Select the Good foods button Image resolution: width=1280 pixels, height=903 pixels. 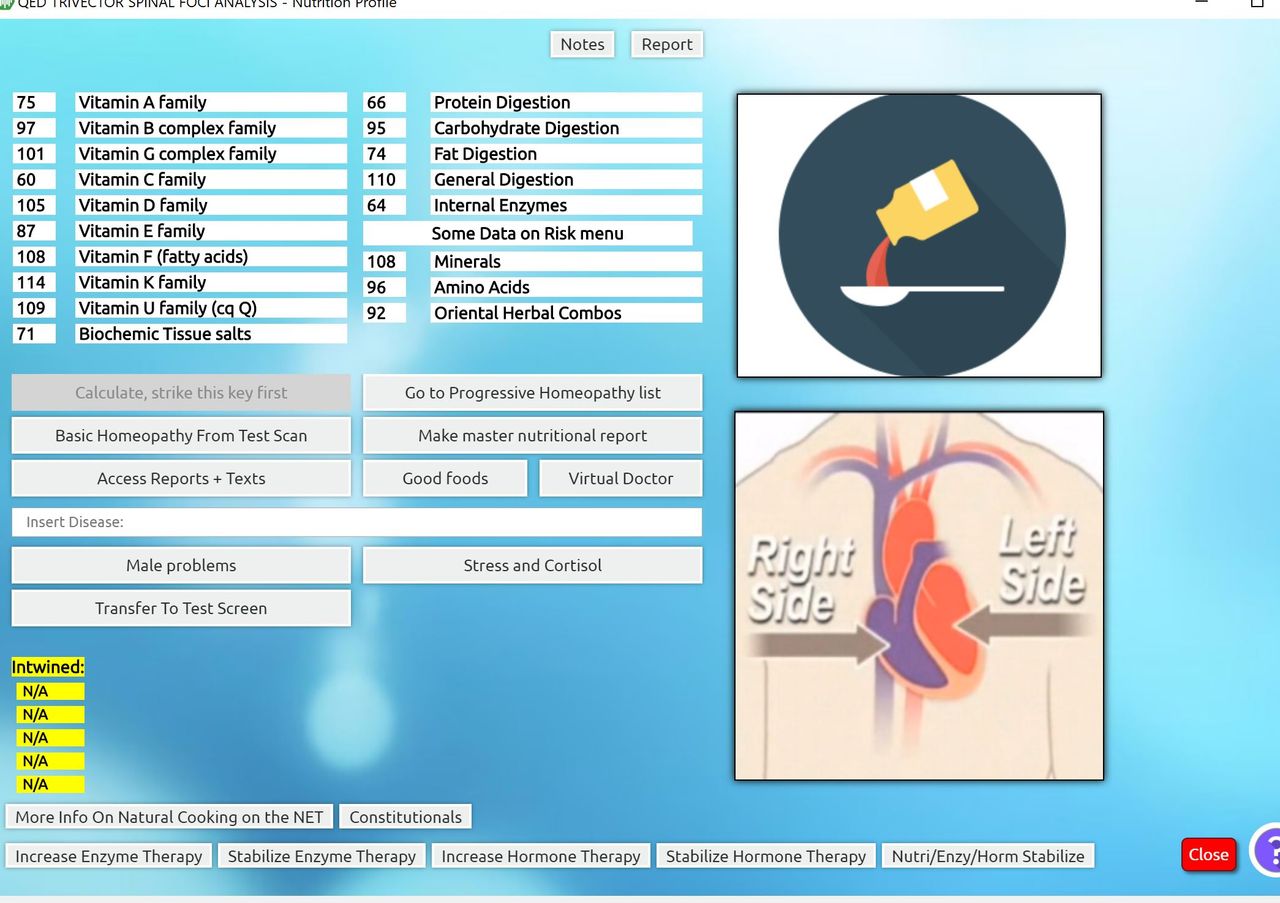tap(445, 479)
